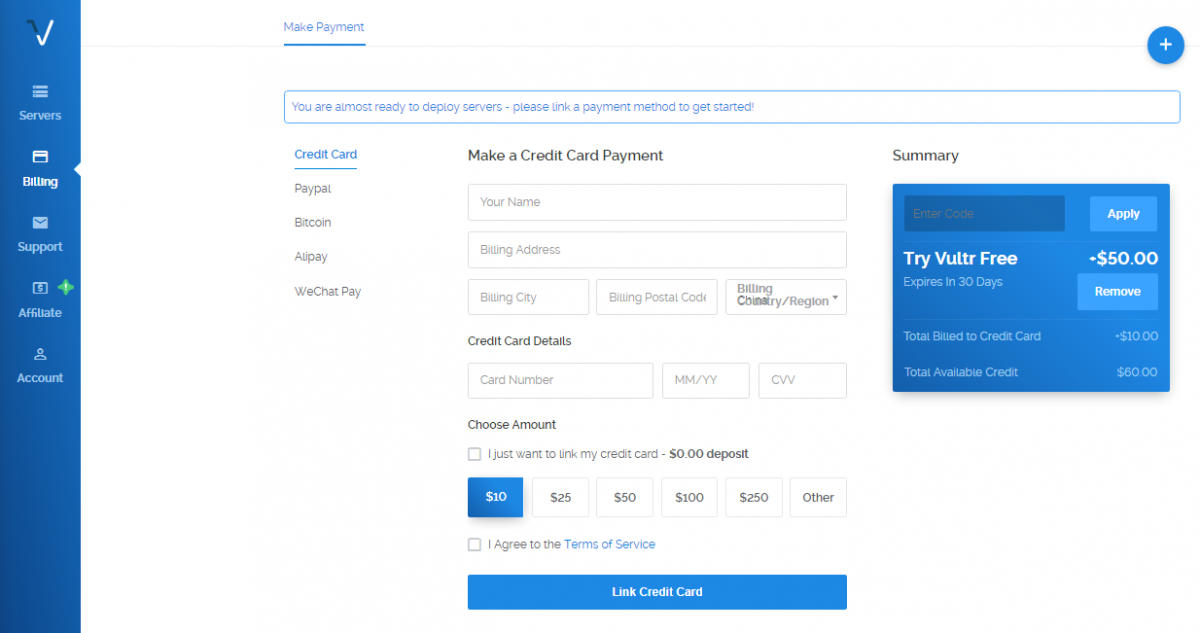Click the green Affiliate badge
Viewport: 1200px width, 633px height.
(66, 287)
